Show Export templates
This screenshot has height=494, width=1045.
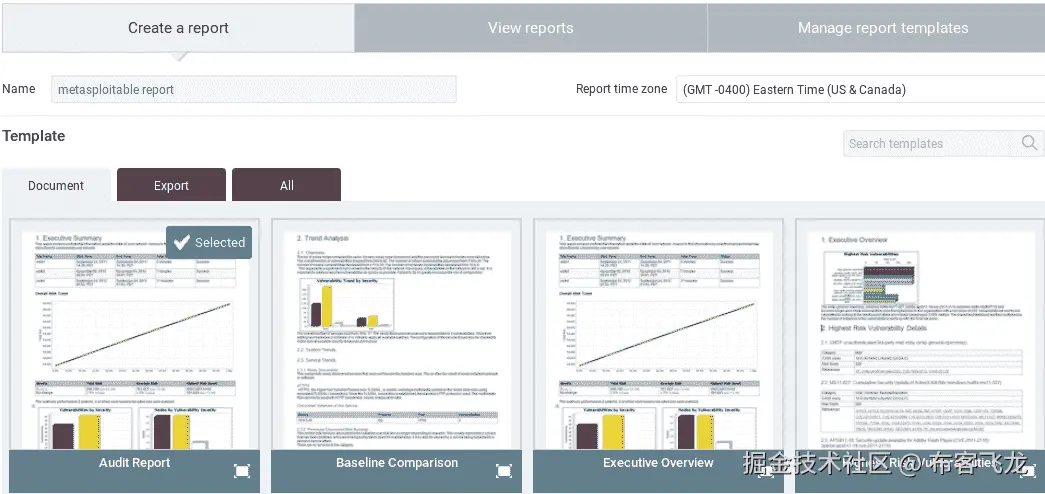coord(171,185)
